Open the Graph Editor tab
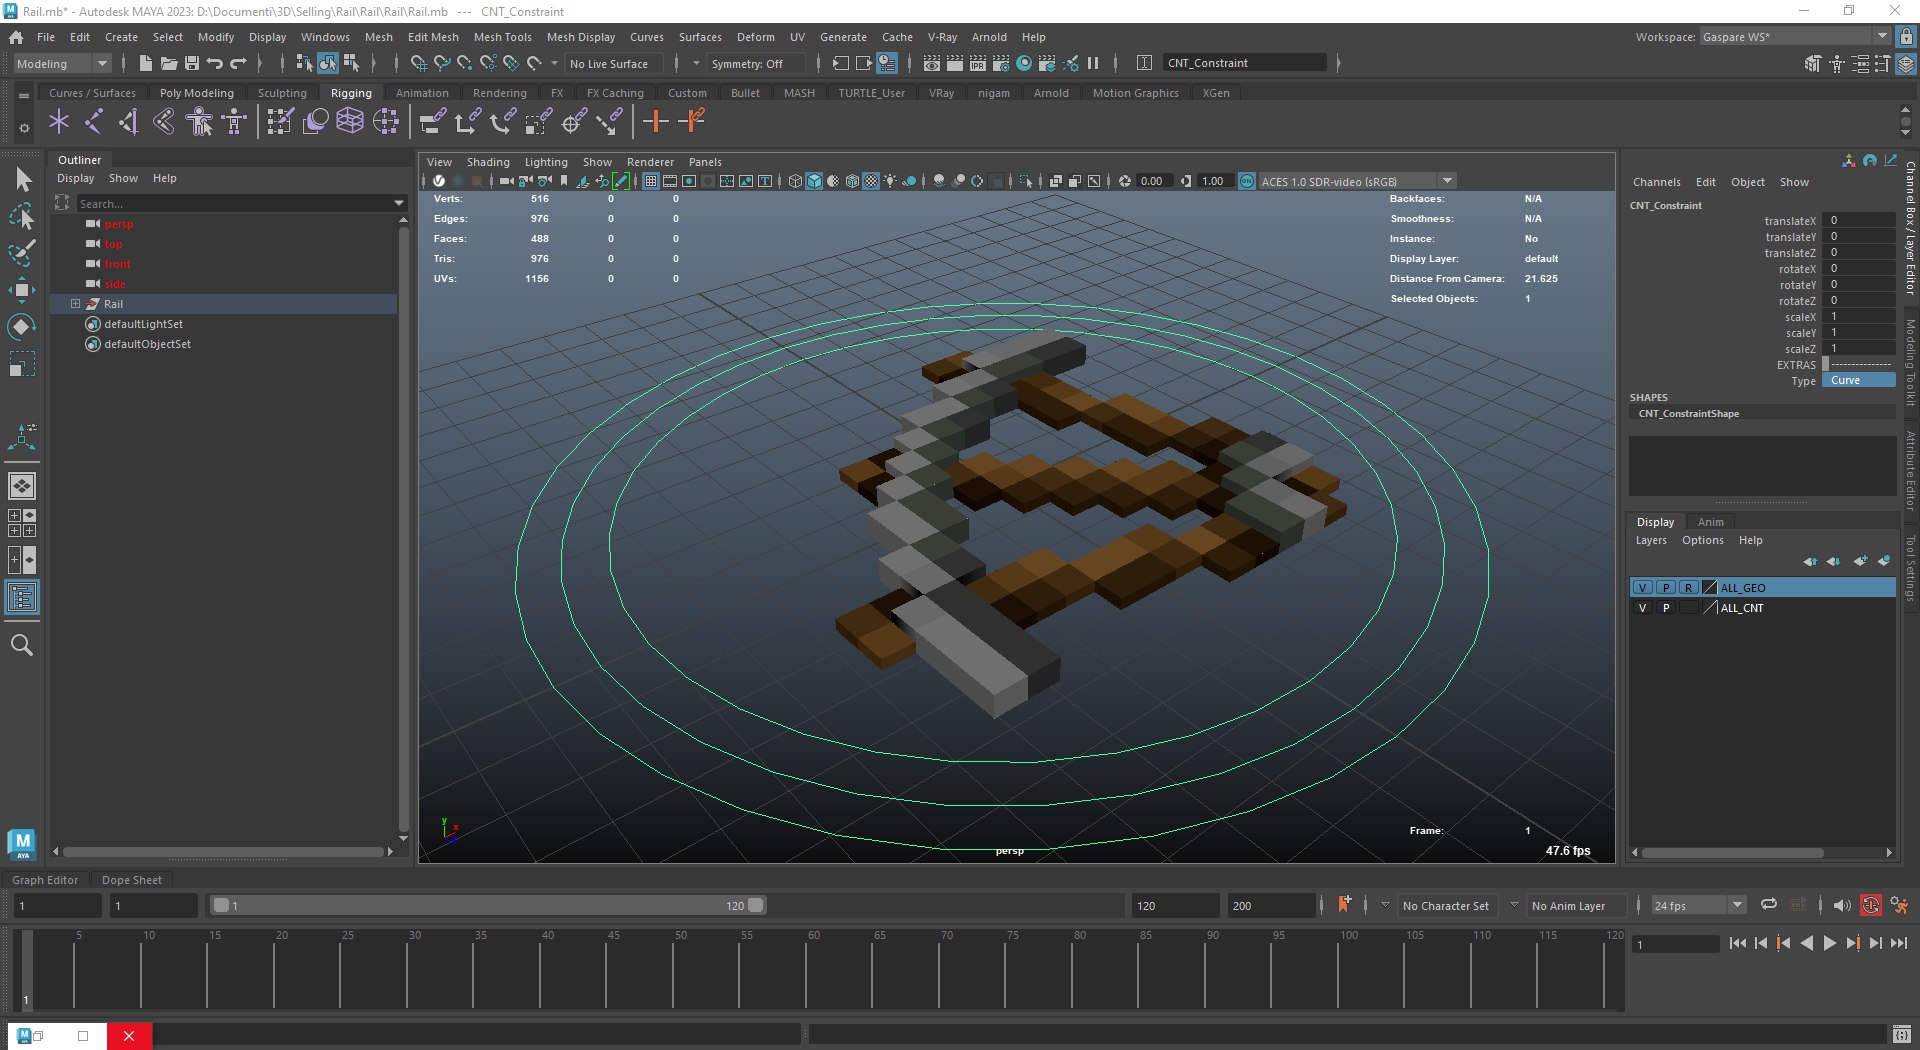This screenshot has width=1920, height=1050. coord(45,880)
